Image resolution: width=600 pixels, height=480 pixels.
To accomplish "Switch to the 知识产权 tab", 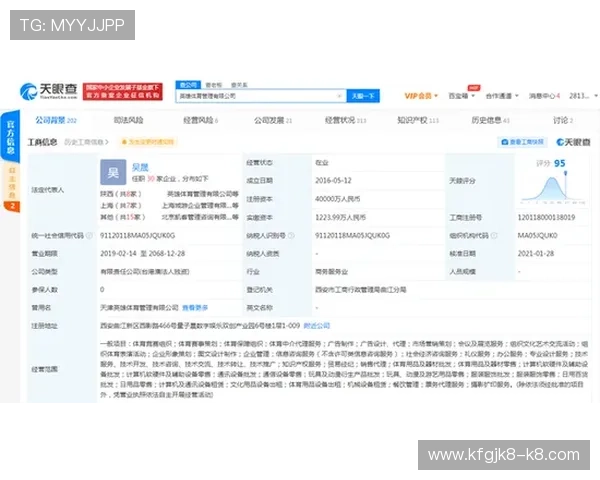I will 417,120.
